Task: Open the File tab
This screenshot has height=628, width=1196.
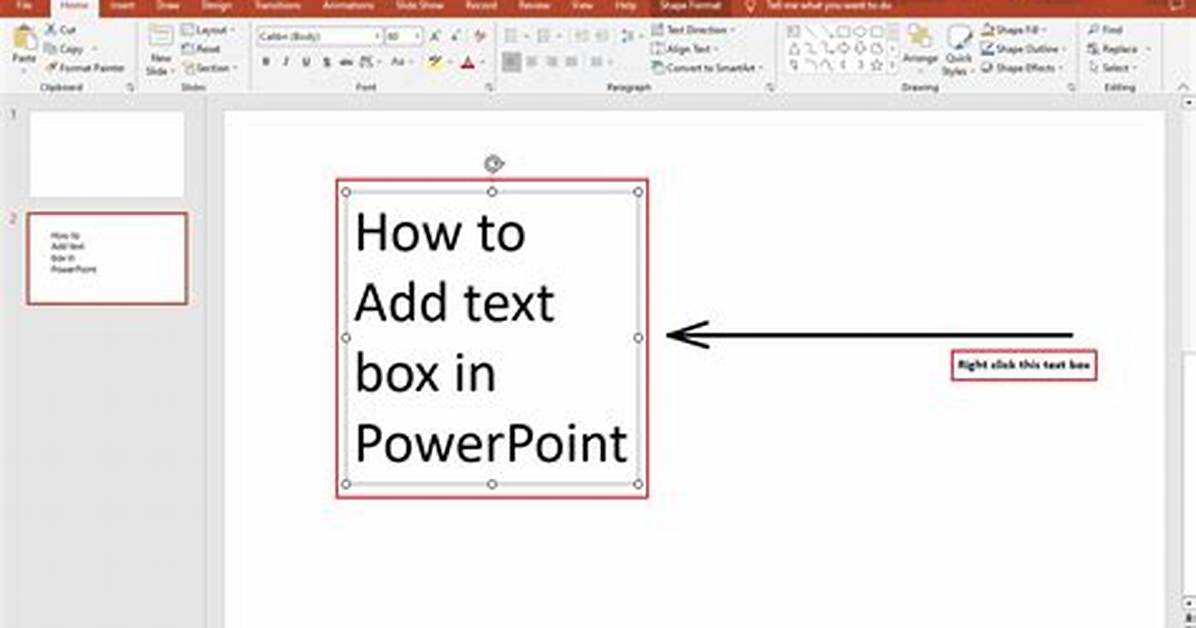Action: pyautogui.click(x=24, y=5)
